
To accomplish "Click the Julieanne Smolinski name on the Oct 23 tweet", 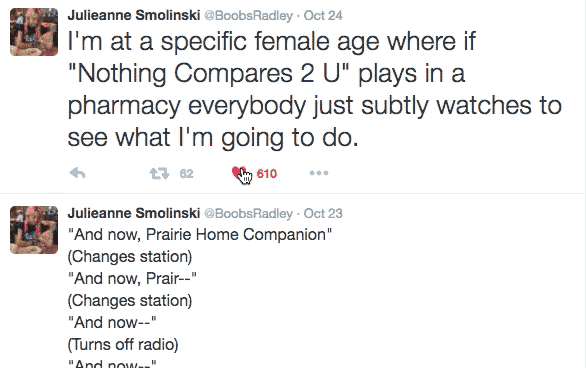I will coord(134,213).
